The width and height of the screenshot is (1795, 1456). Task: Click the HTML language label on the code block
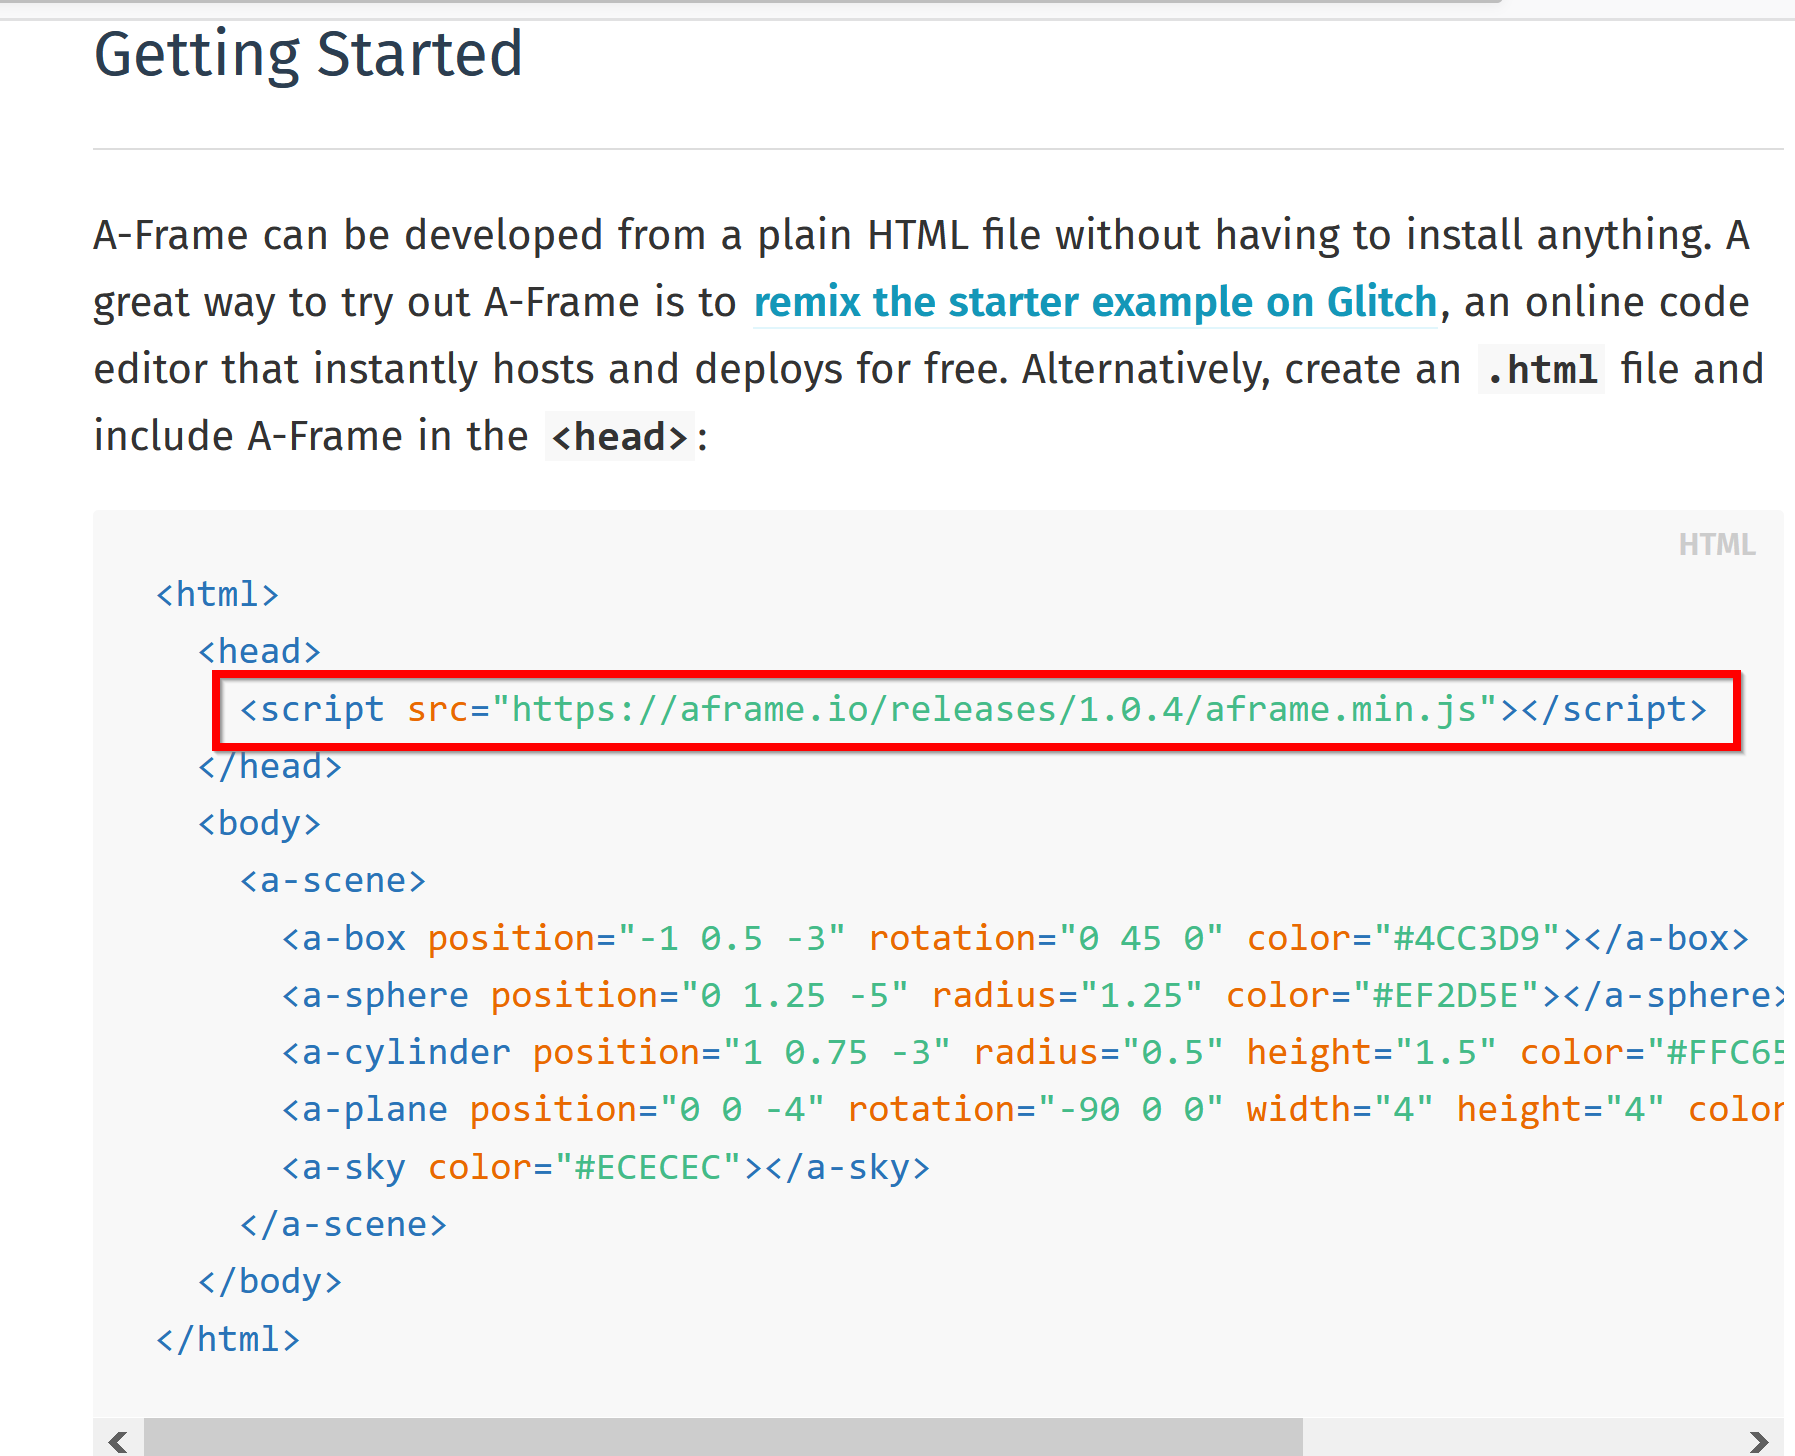click(x=1716, y=545)
